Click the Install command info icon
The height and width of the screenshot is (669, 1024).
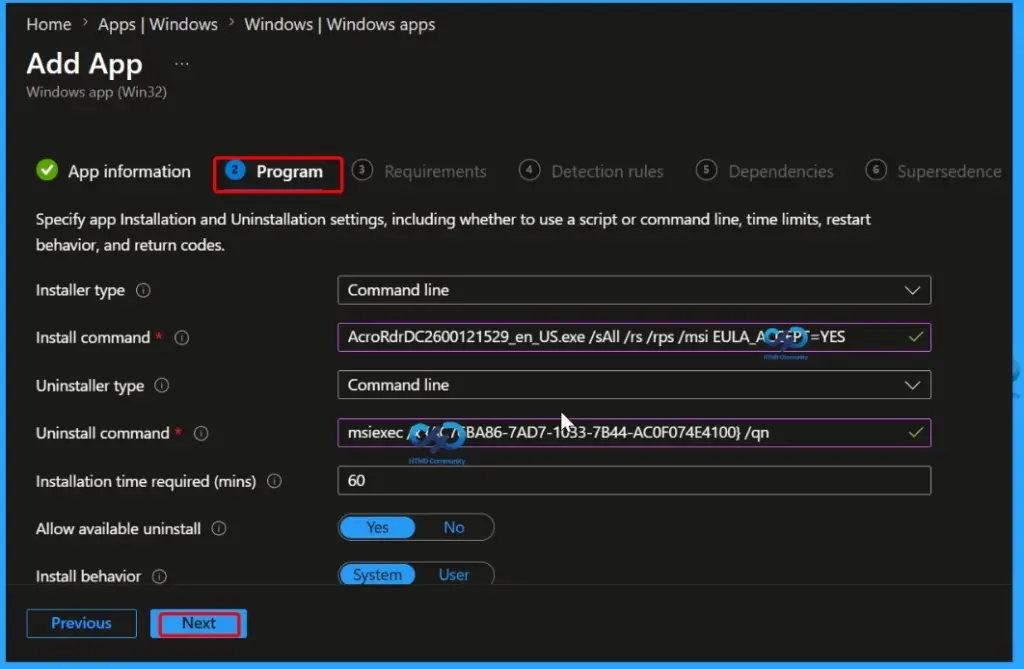182,338
